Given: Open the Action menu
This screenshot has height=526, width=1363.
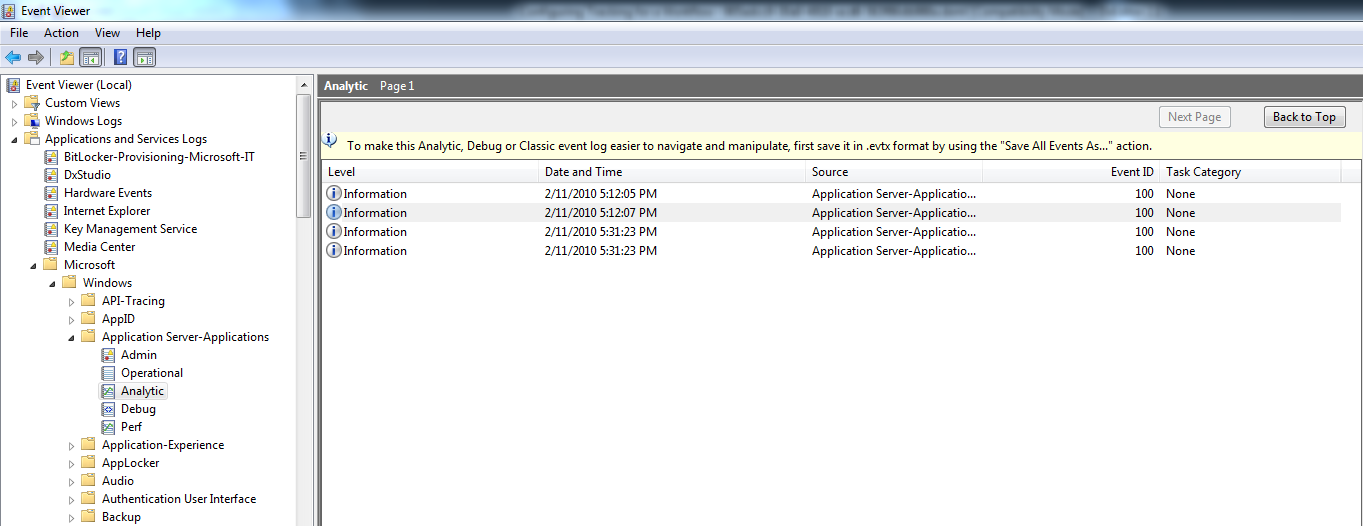Looking at the screenshot, I should click(61, 33).
